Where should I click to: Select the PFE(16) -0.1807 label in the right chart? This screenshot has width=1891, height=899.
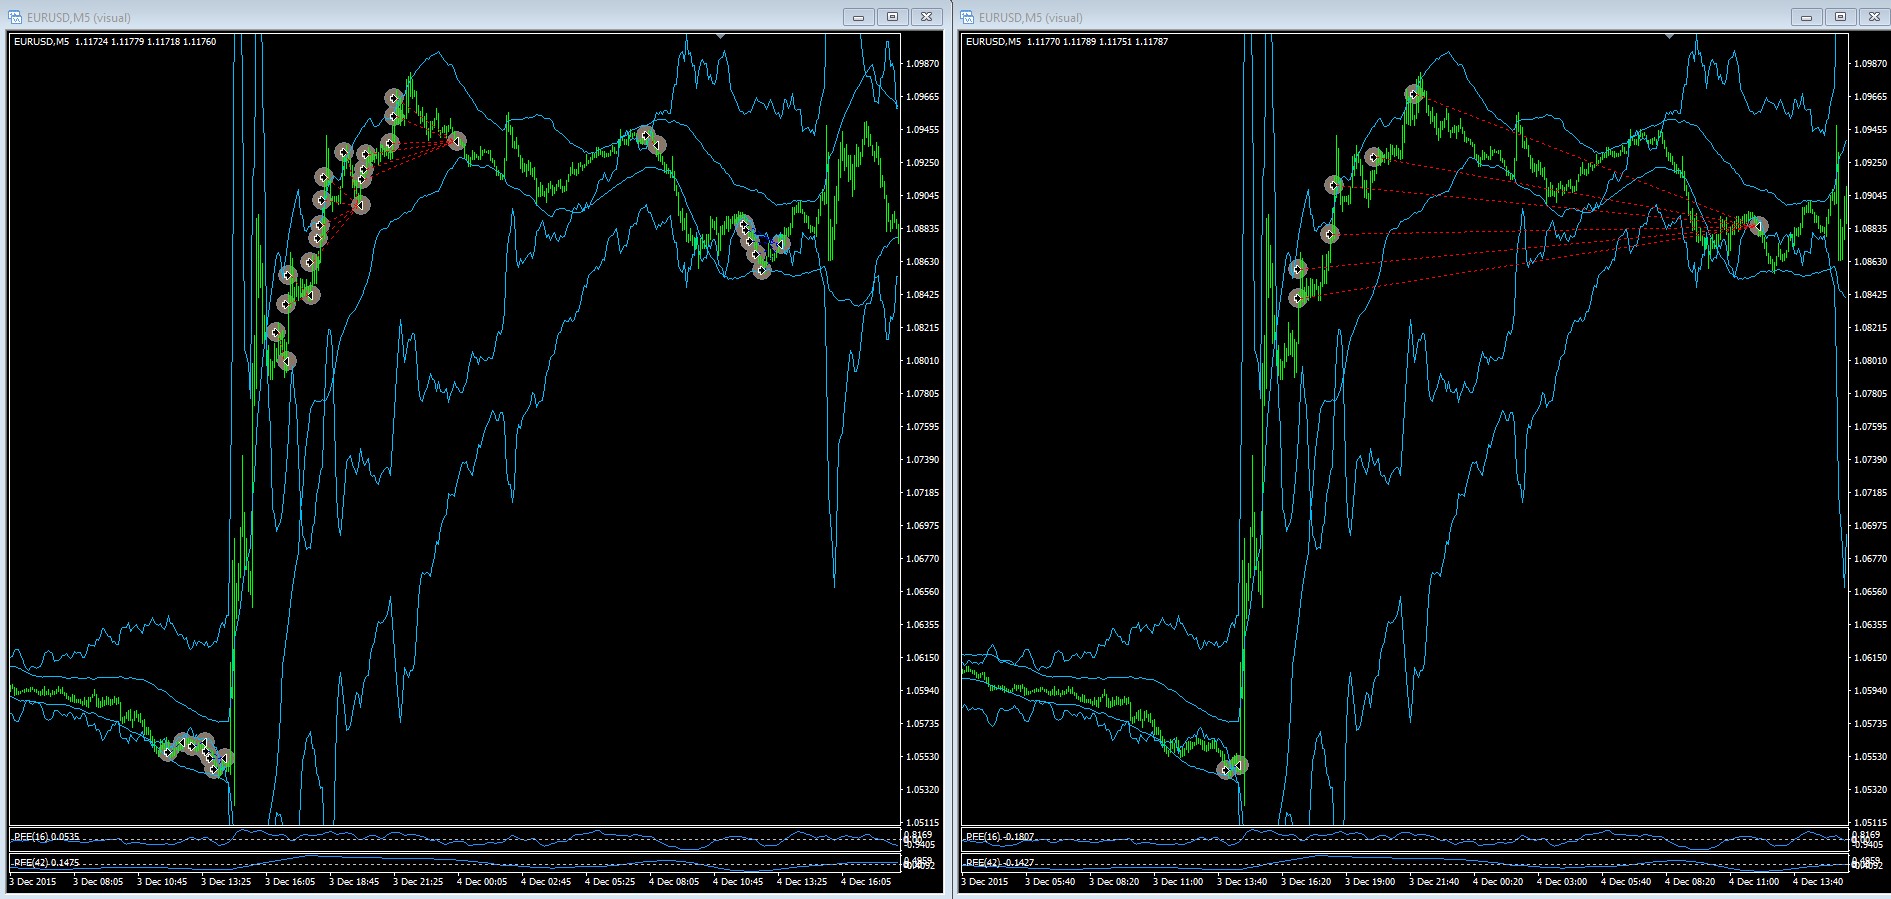click(1000, 836)
